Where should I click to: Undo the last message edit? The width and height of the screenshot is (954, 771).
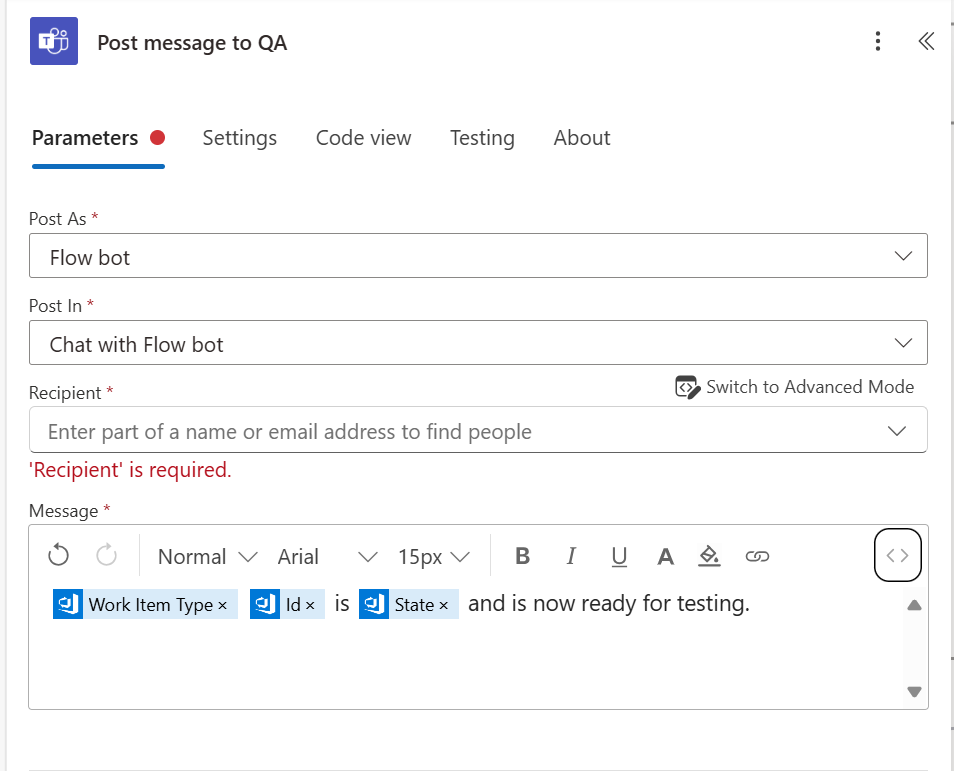[58, 556]
